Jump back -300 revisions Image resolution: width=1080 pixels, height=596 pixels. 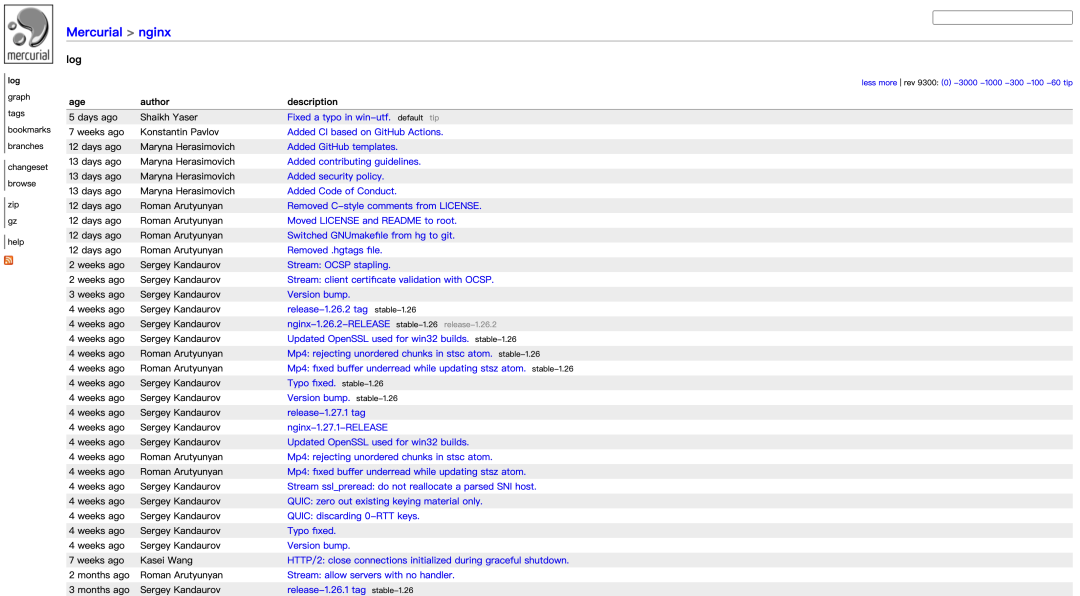(x=1014, y=83)
